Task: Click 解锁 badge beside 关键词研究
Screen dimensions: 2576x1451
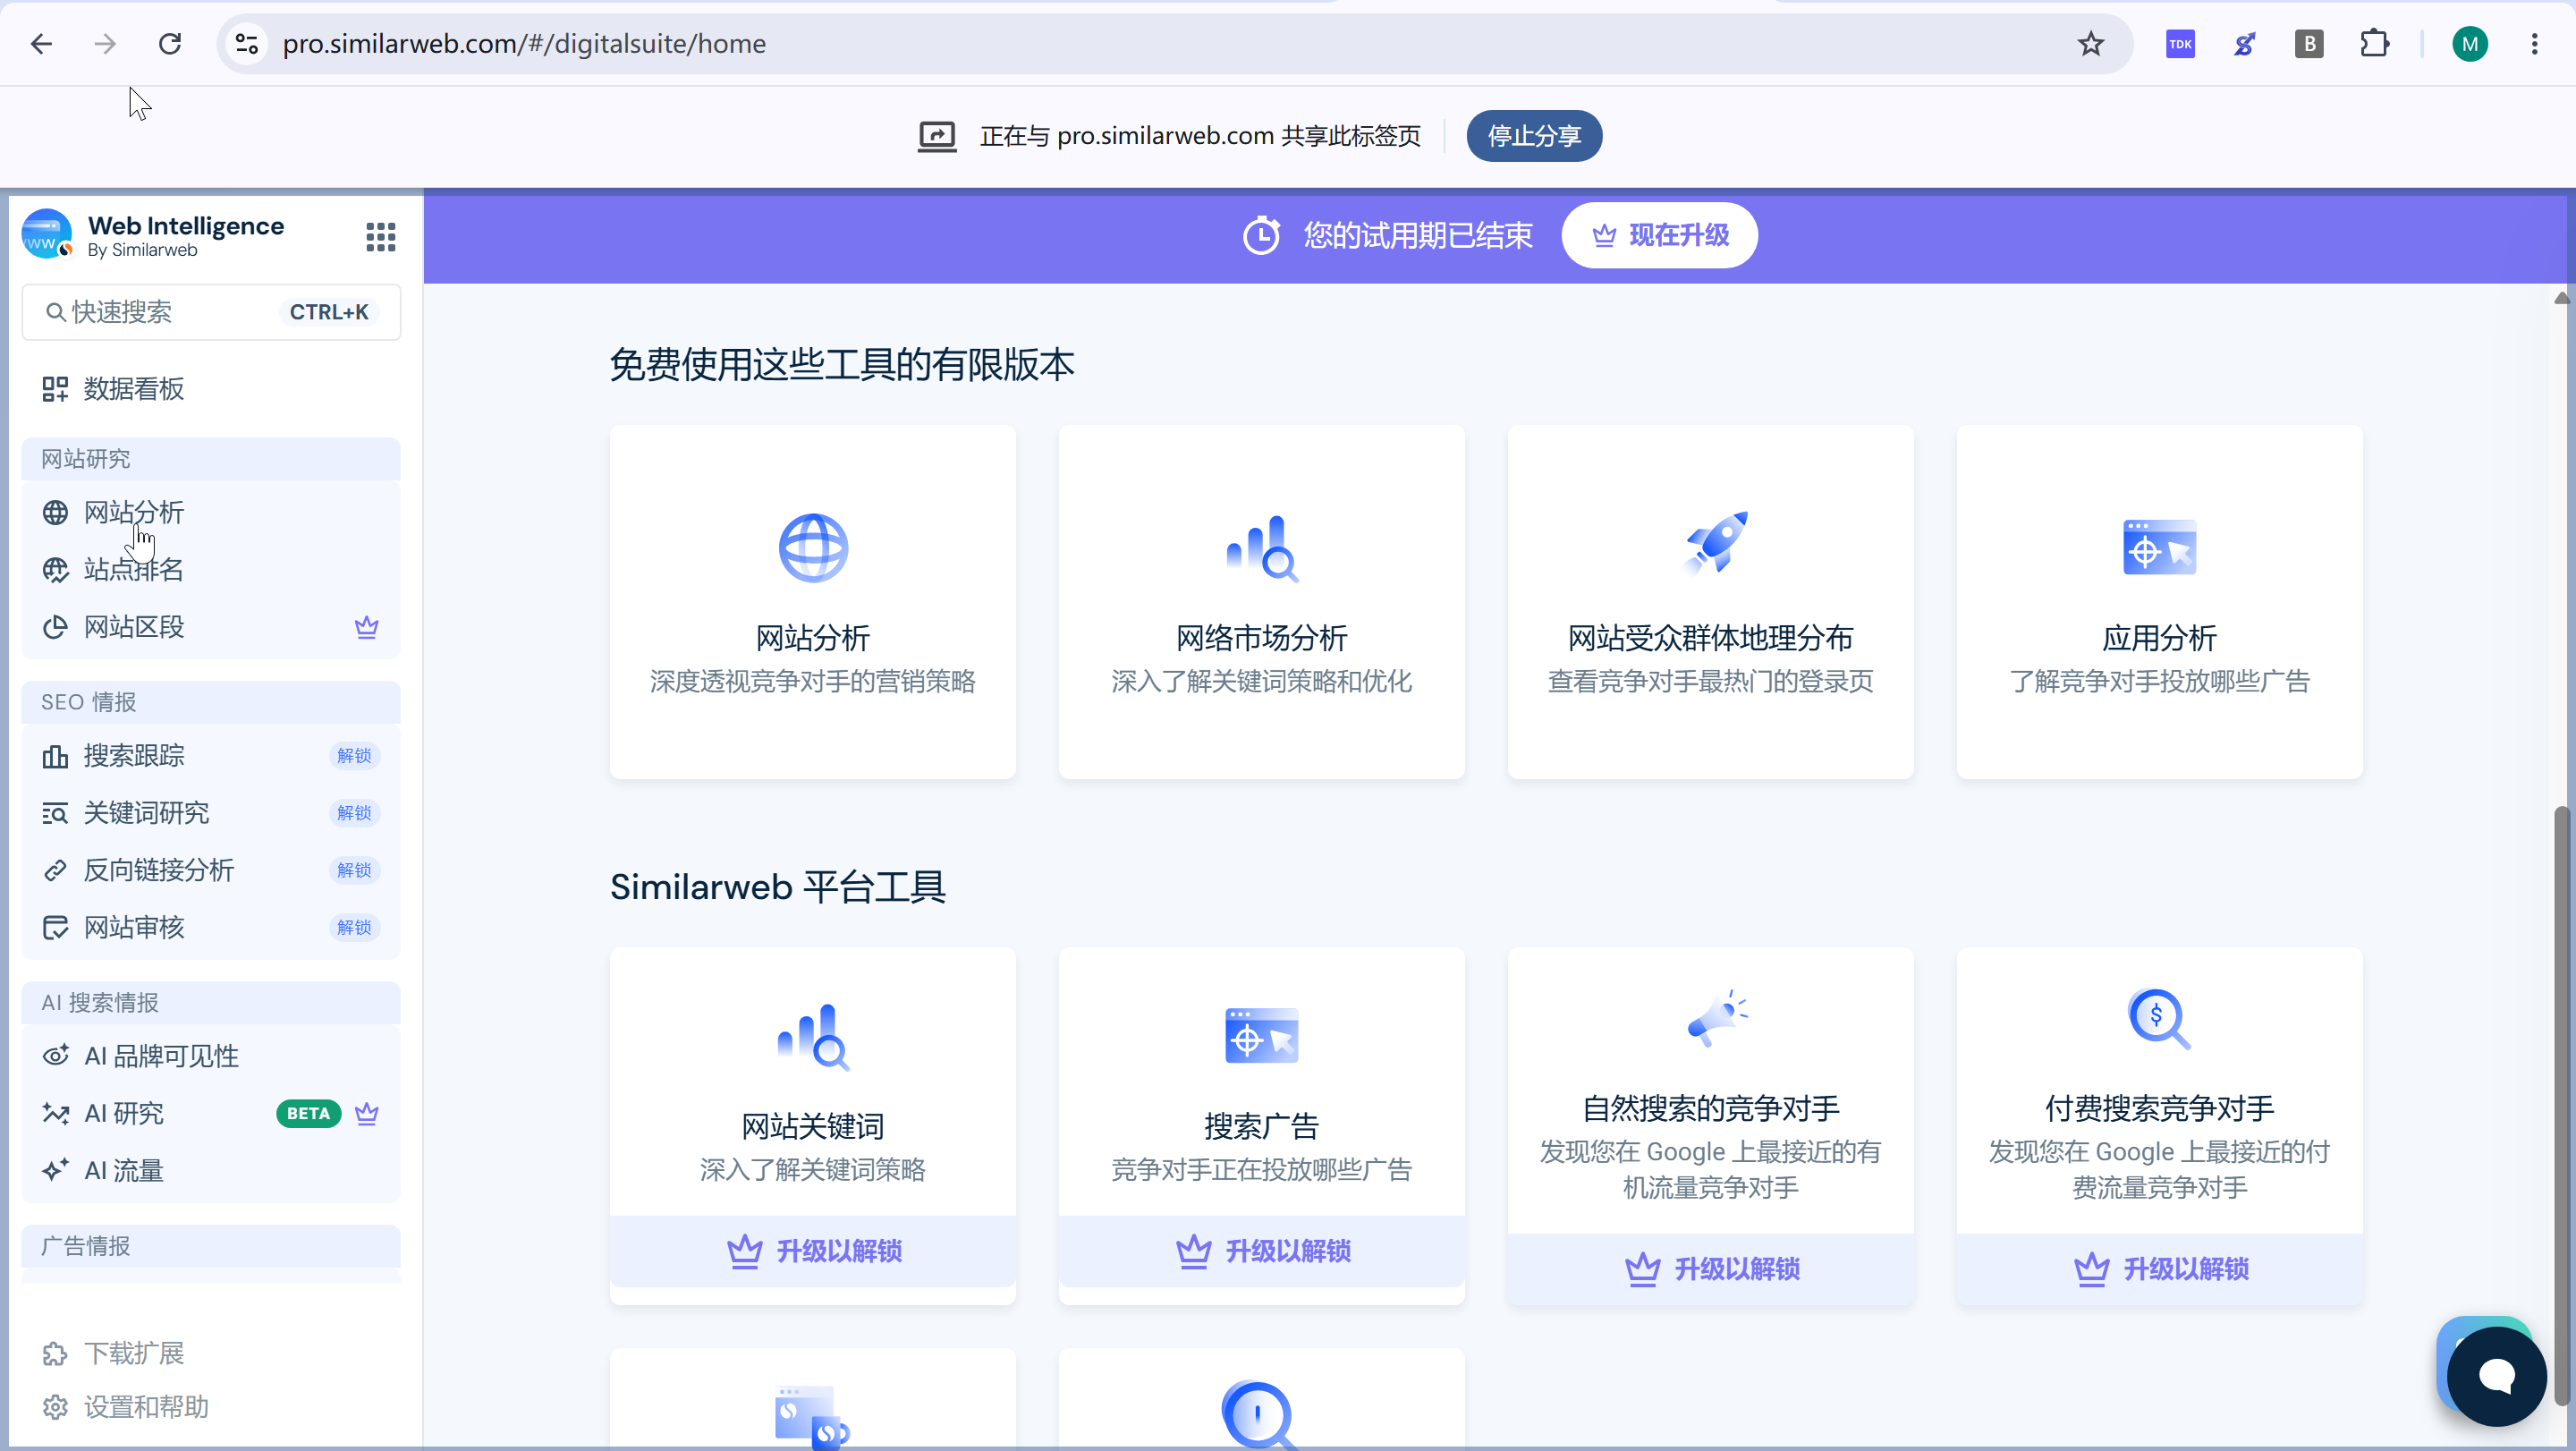Action: [x=354, y=813]
